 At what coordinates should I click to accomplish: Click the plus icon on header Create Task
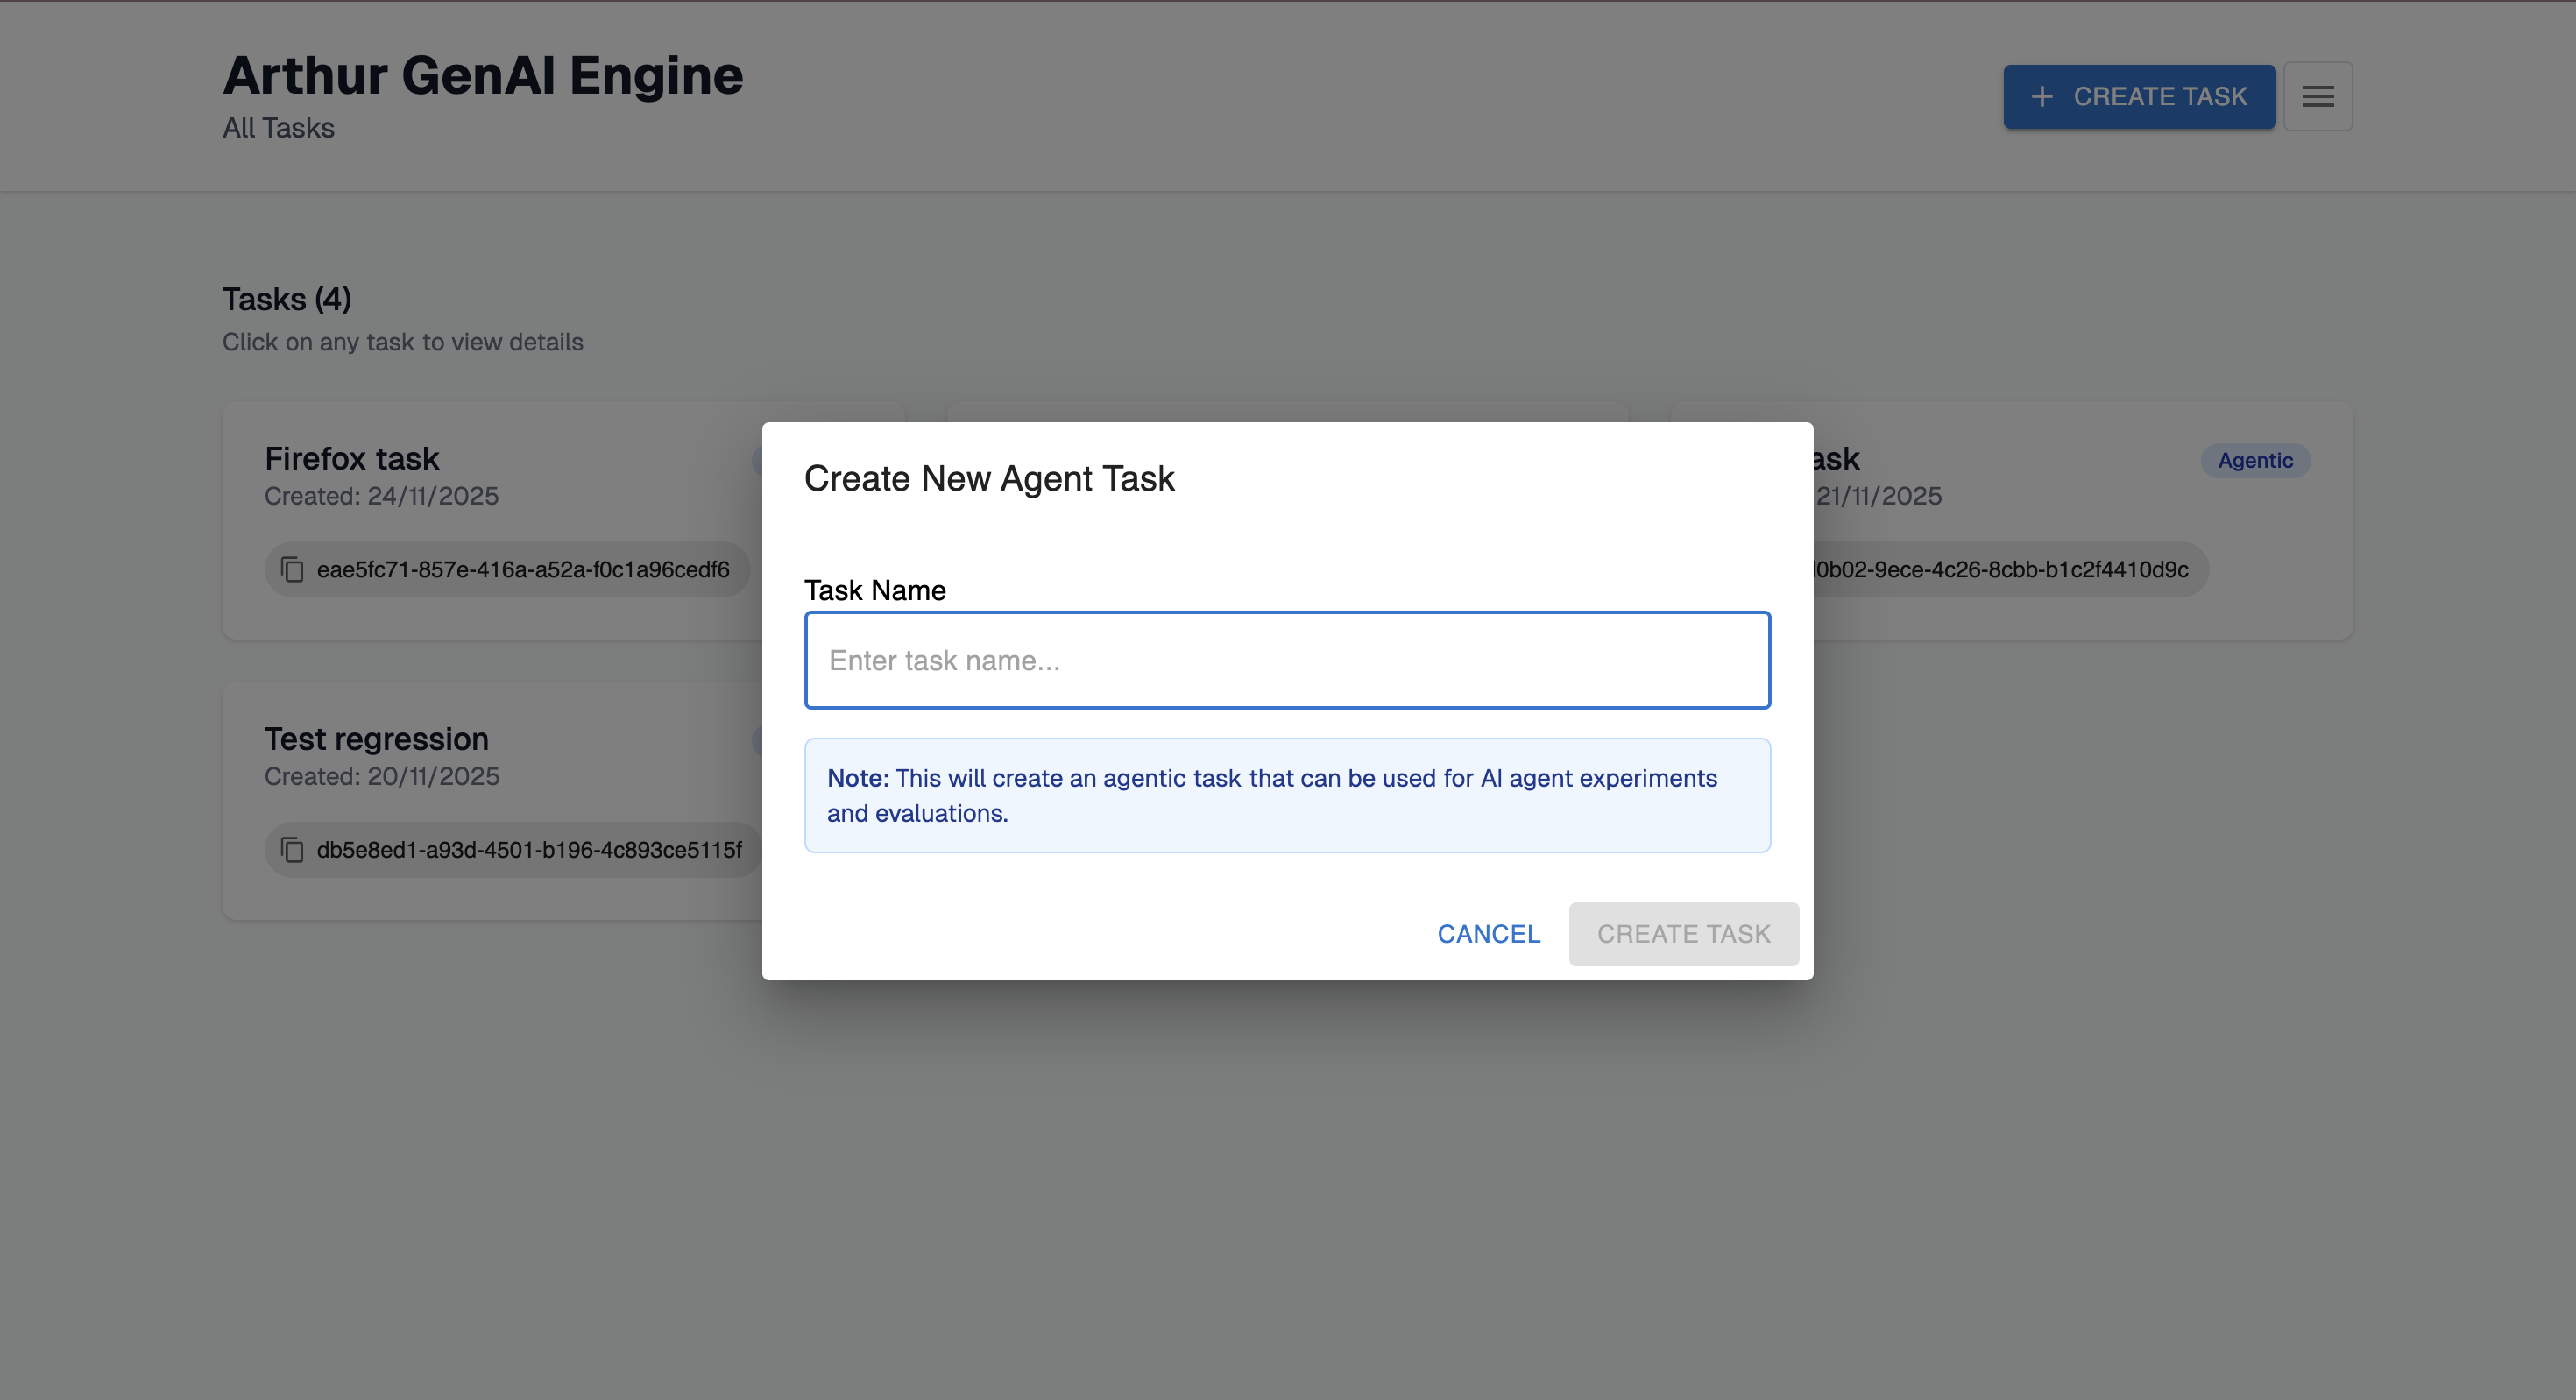pyautogui.click(x=2042, y=96)
